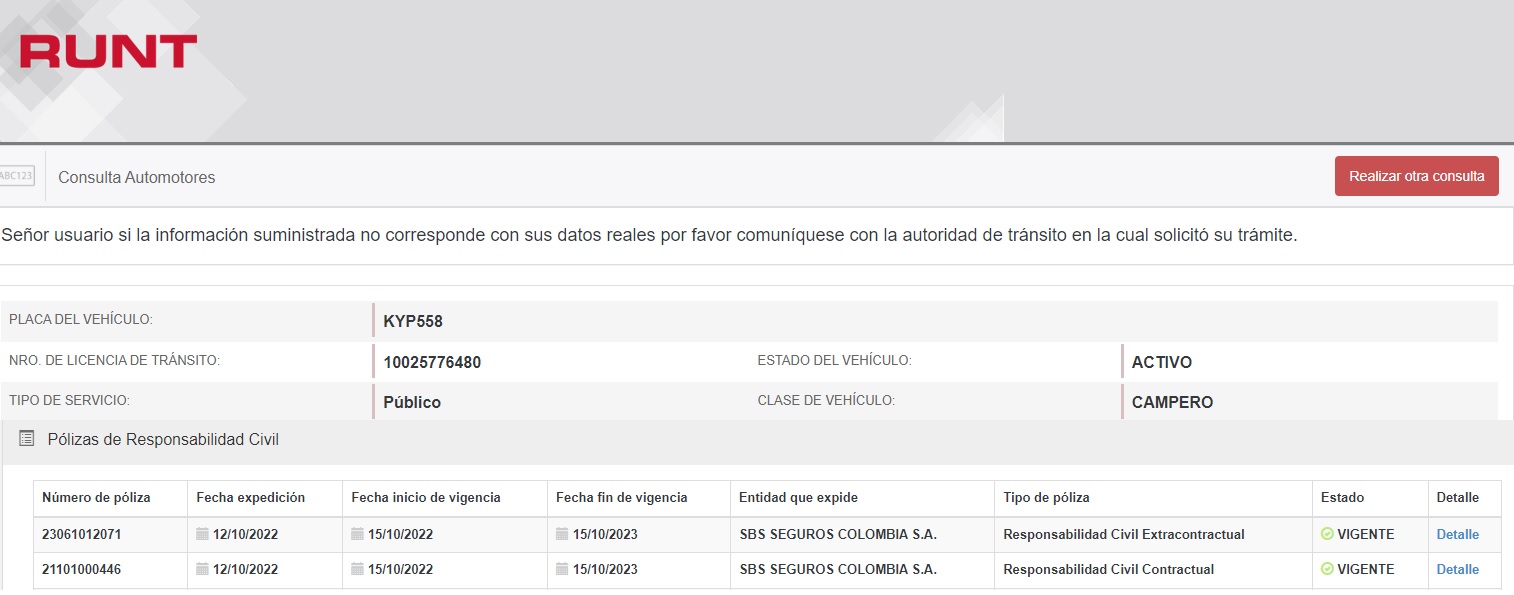Click calendar icon in first row Fecha expedición
This screenshot has height=595, width=1514.
point(203,534)
